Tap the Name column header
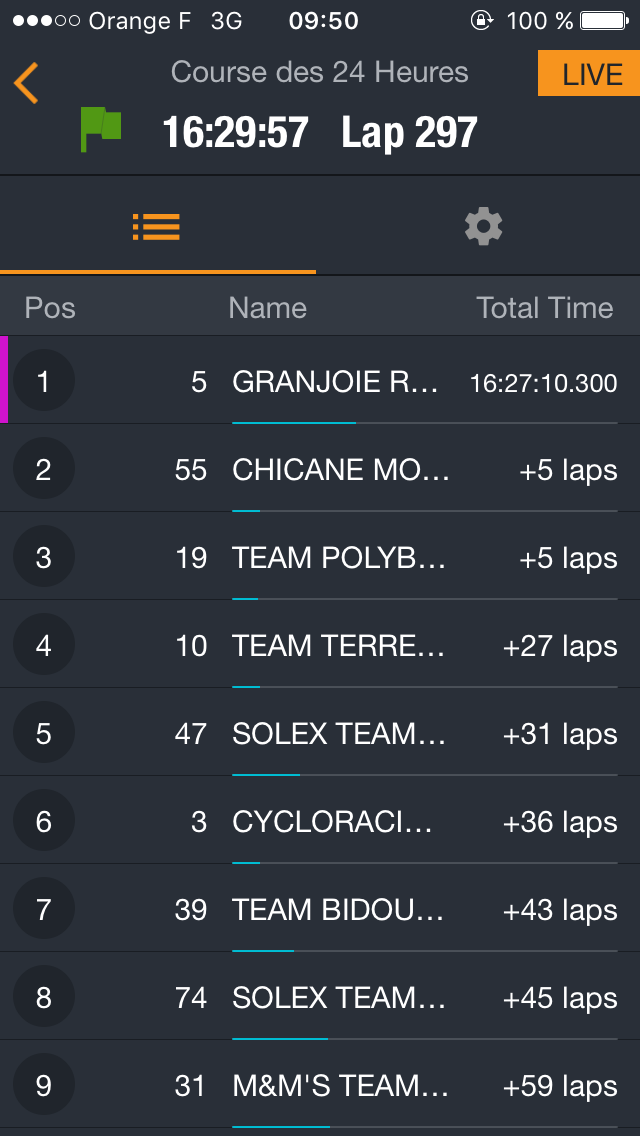 pos(267,308)
